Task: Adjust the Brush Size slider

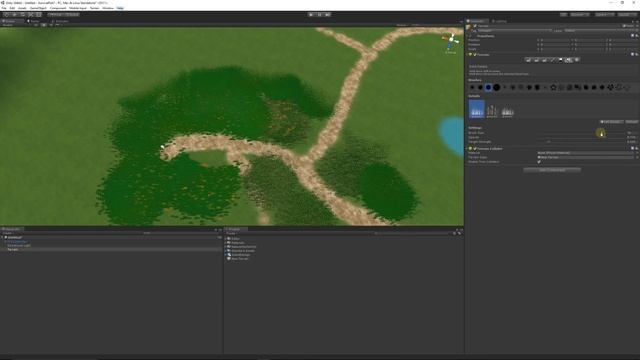Action: coord(581,133)
